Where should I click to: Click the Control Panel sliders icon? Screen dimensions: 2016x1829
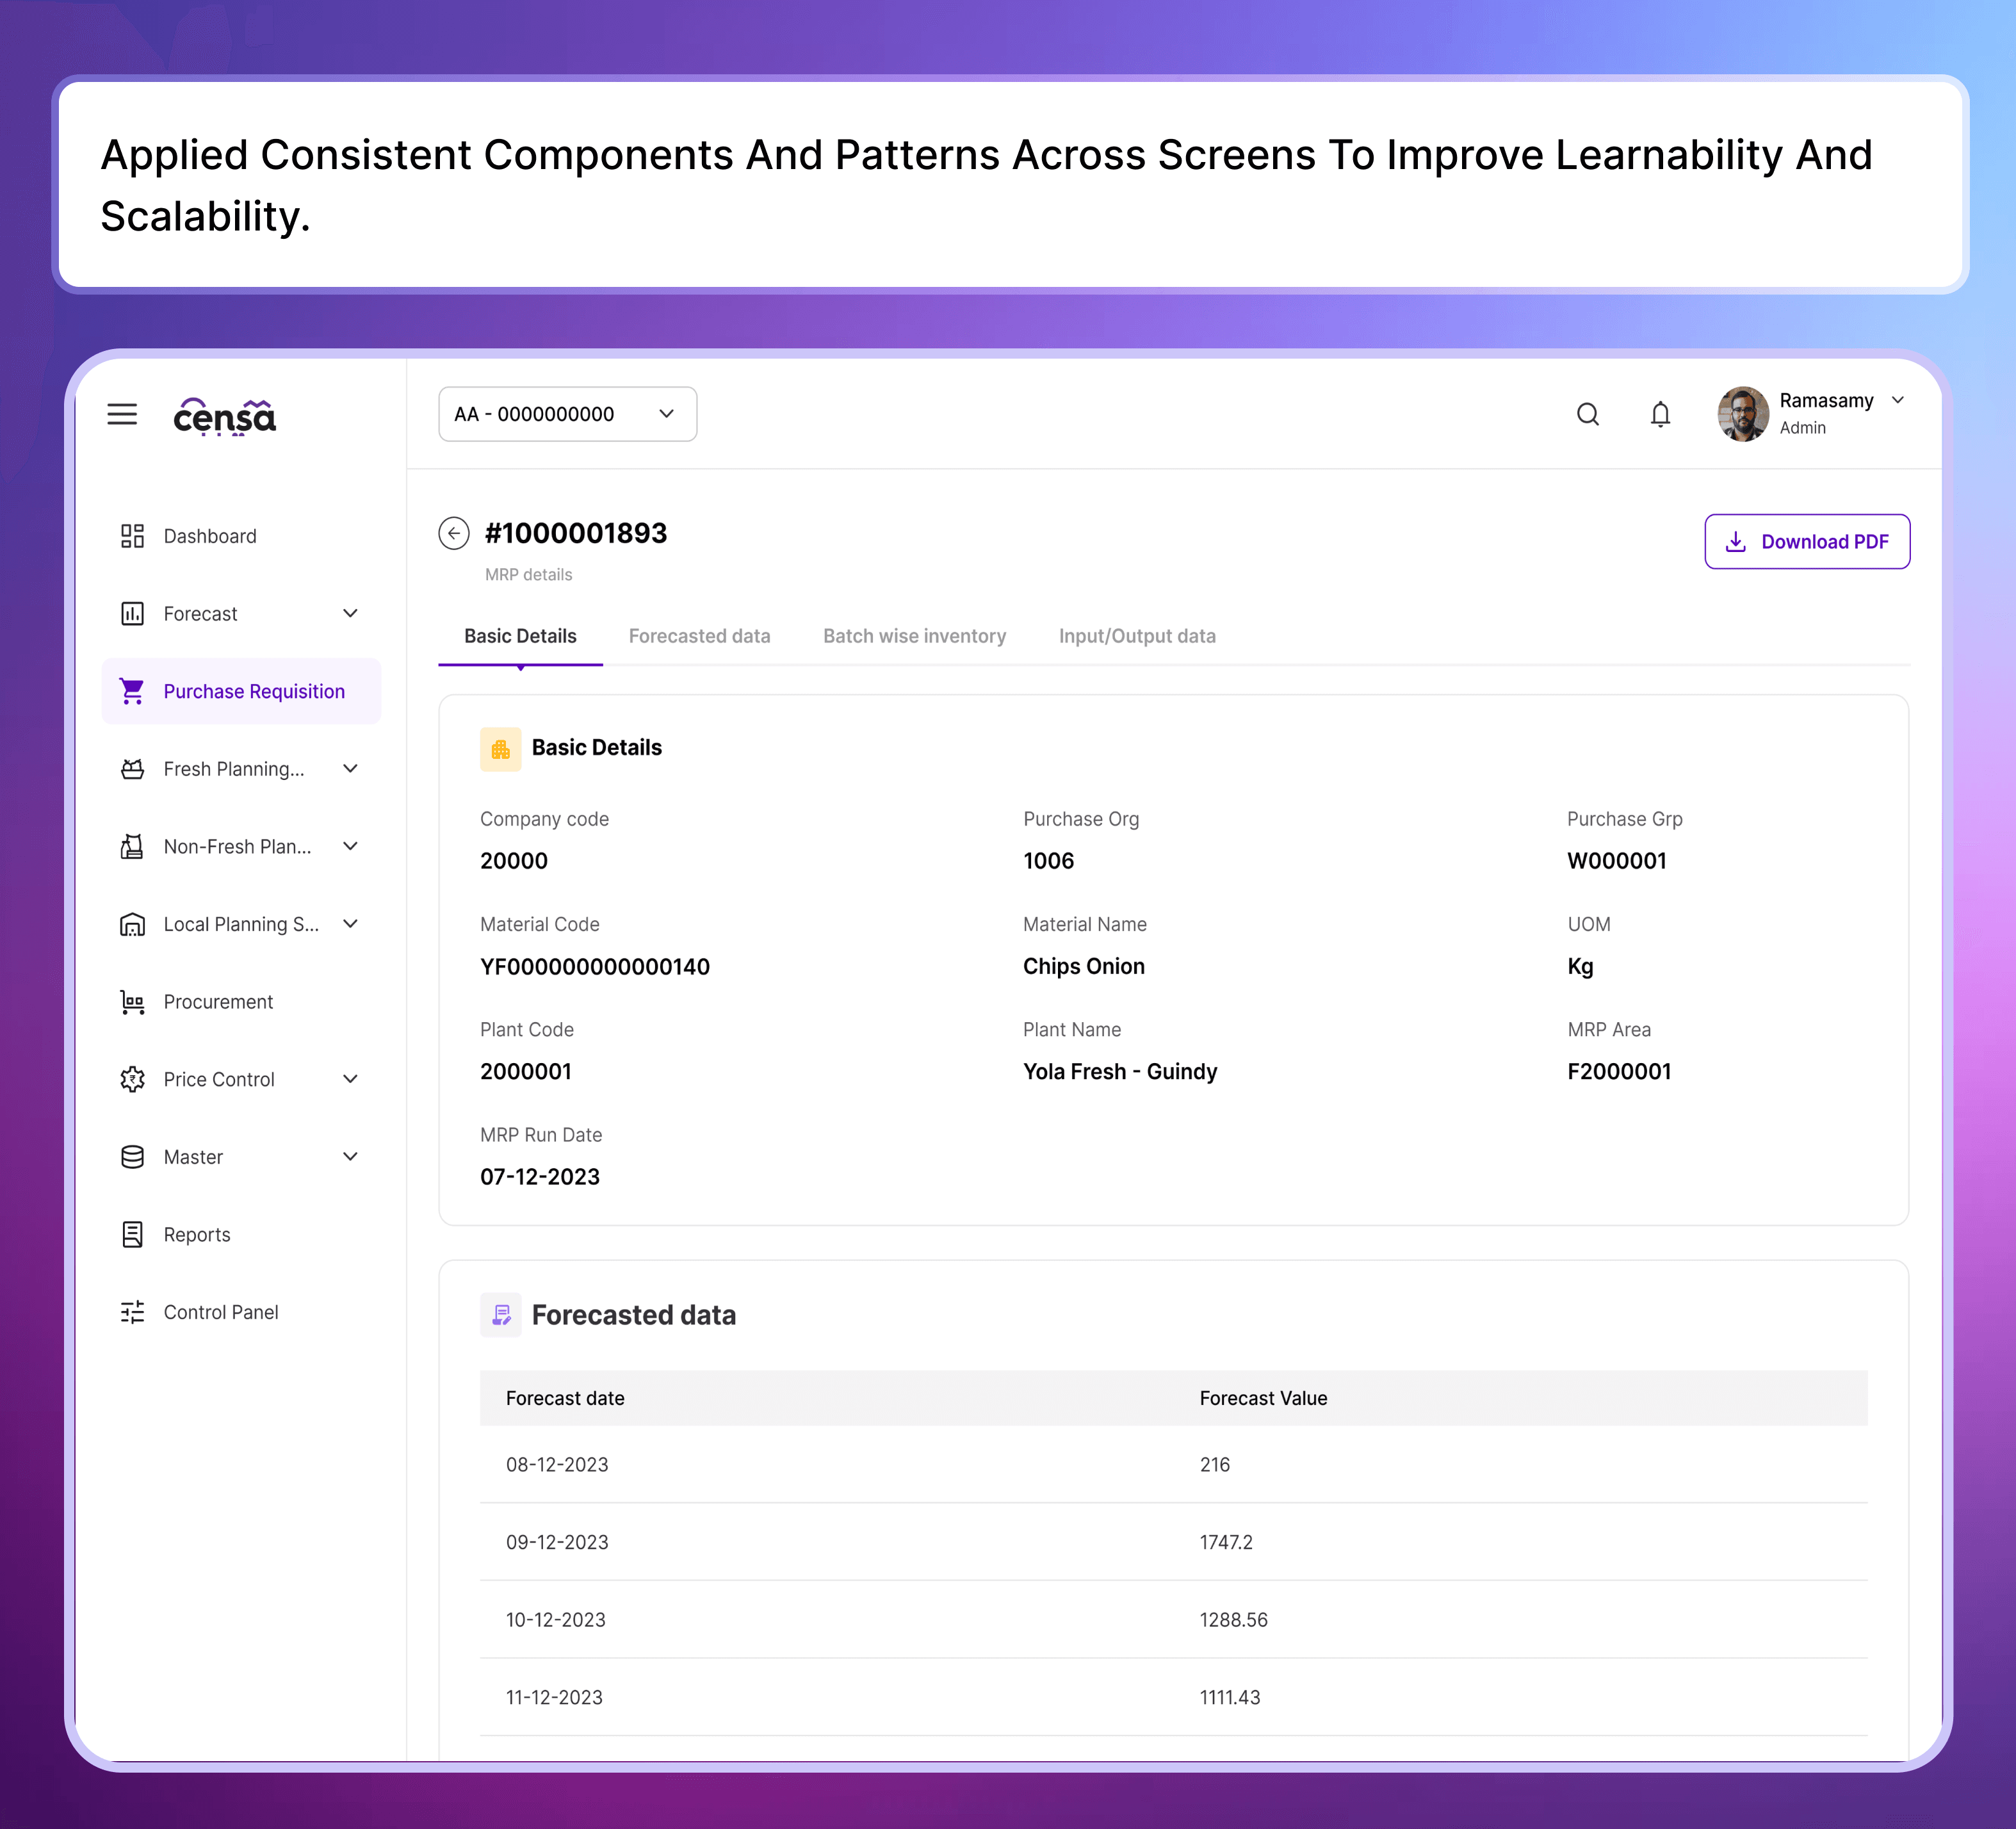point(132,1312)
